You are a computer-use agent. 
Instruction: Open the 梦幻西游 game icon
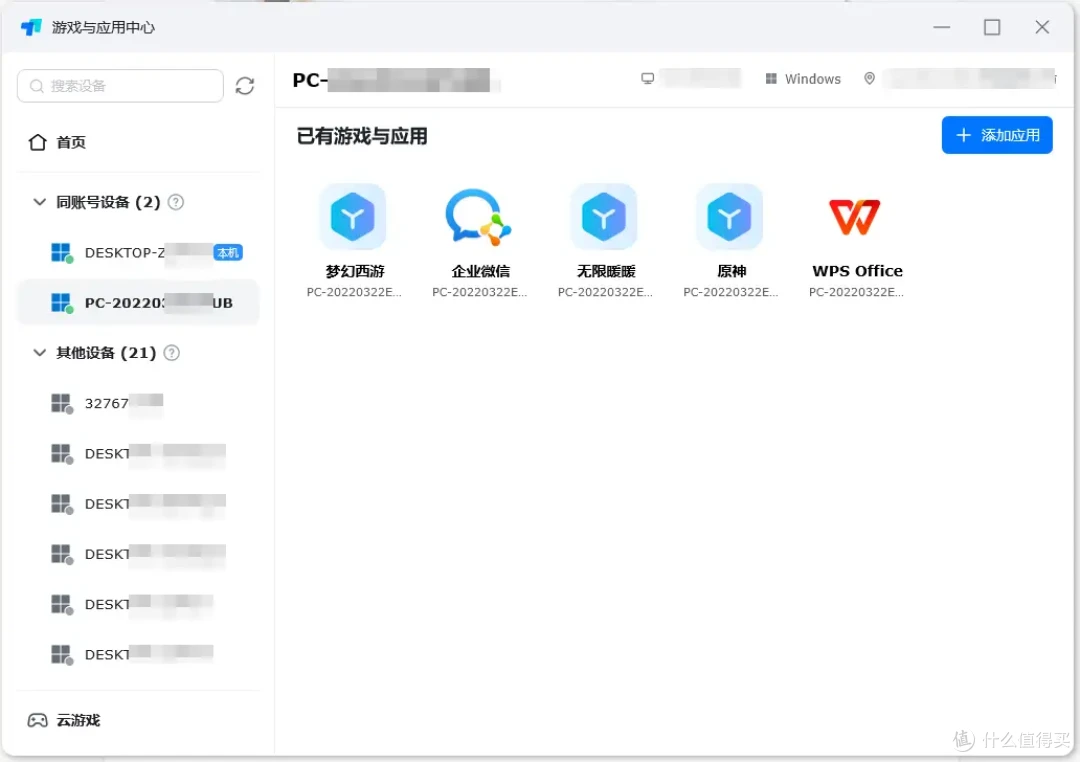click(353, 217)
